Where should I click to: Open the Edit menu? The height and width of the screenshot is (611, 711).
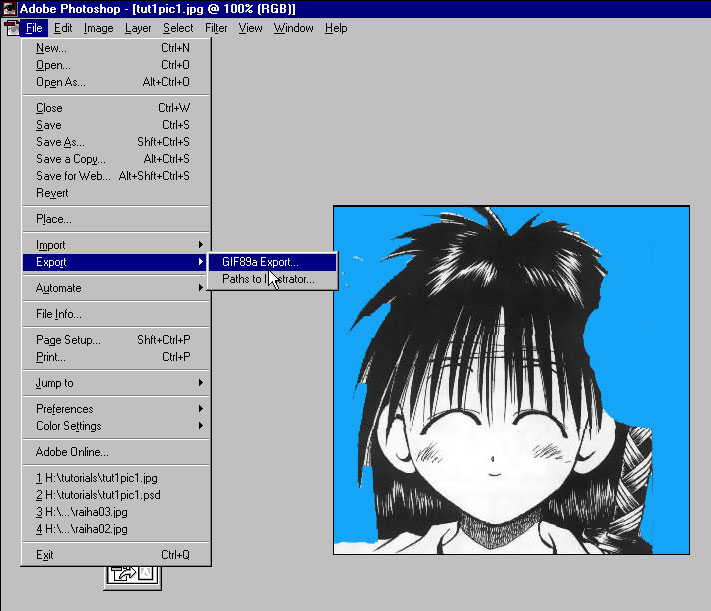(63, 28)
